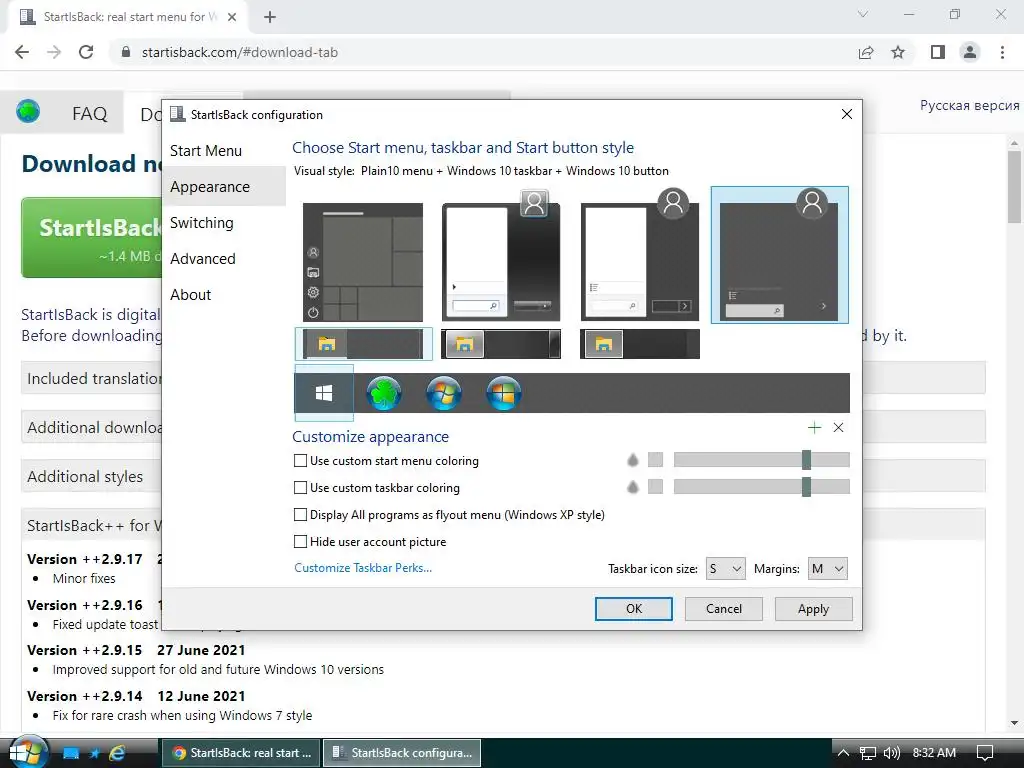1024x768 pixels.
Task: Close the StartIsBack browser tab
Action: tap(232, 17)
